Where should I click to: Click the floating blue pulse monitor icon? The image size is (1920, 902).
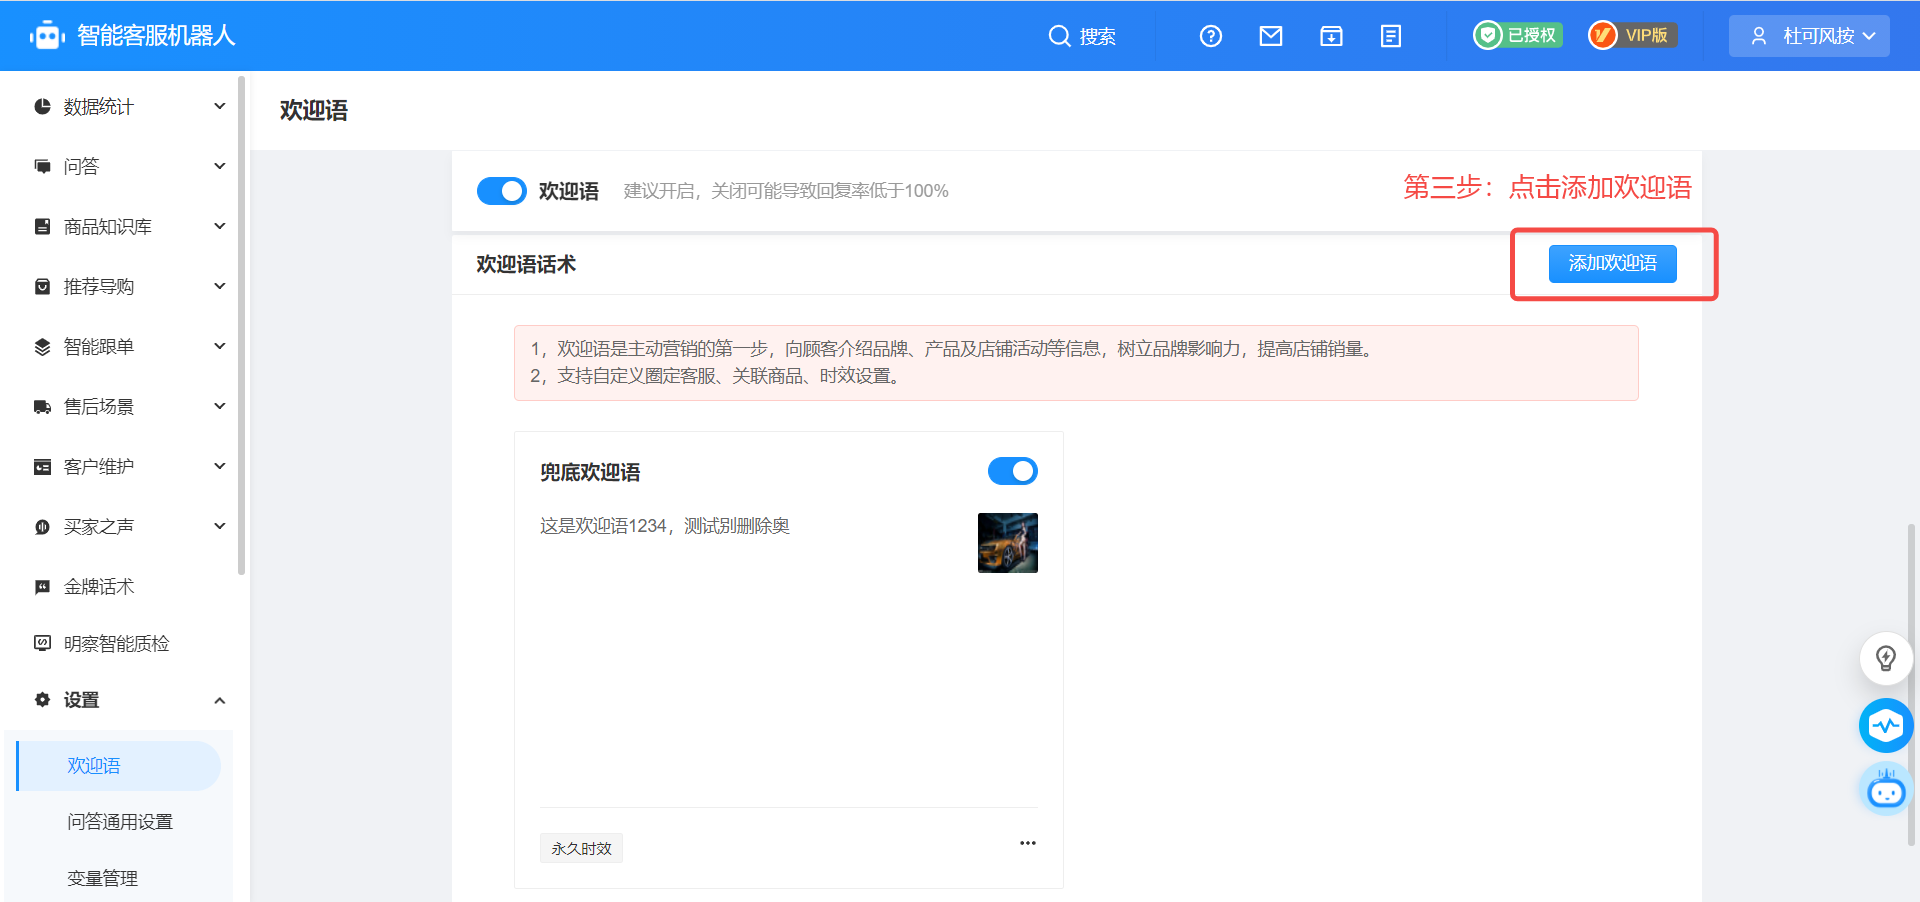1886,725
